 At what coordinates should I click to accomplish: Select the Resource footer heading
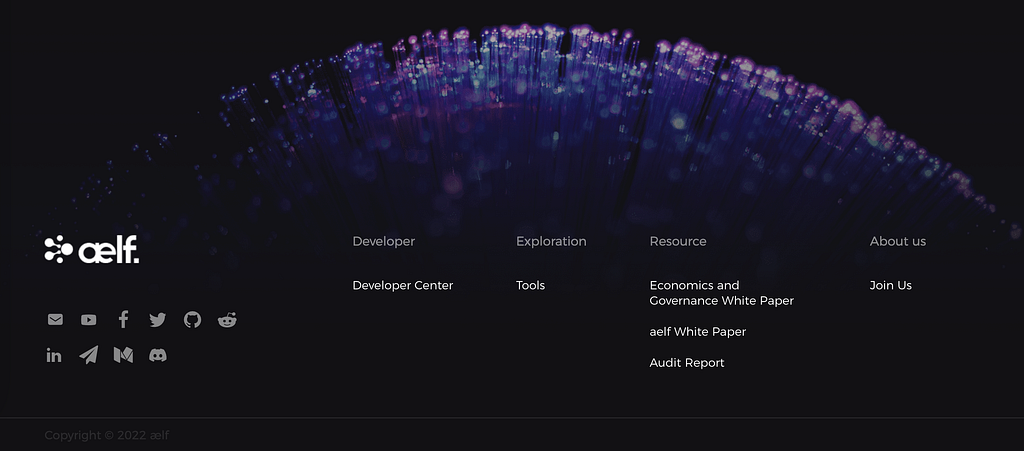click(x=678, y=241)
